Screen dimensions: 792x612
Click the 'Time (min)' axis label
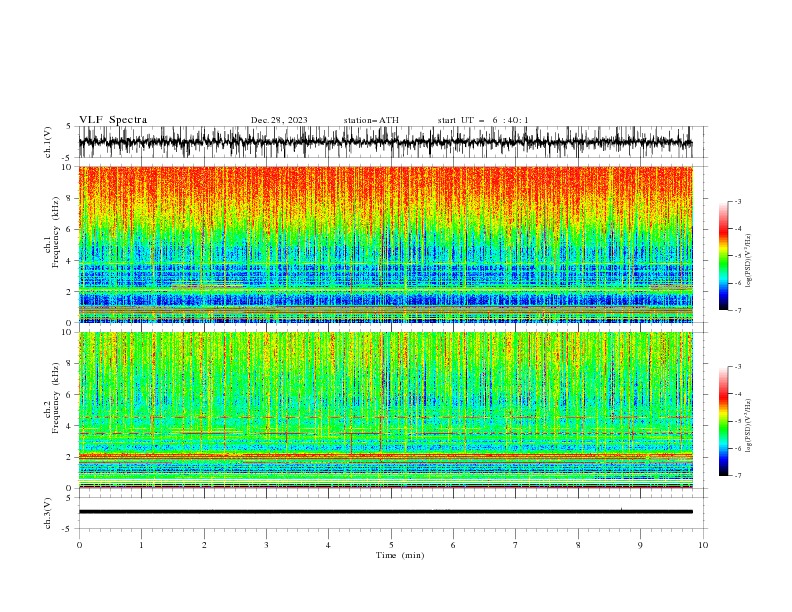coord(400,555)
